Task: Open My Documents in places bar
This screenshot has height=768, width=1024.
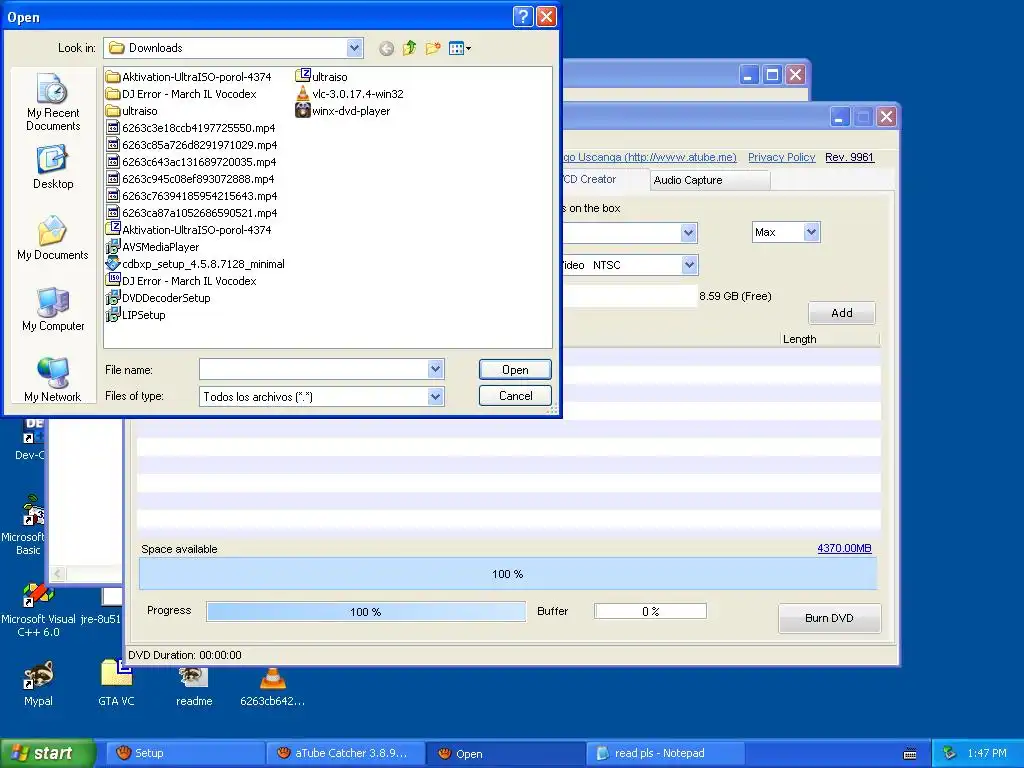Action: (x=53, y=238)
